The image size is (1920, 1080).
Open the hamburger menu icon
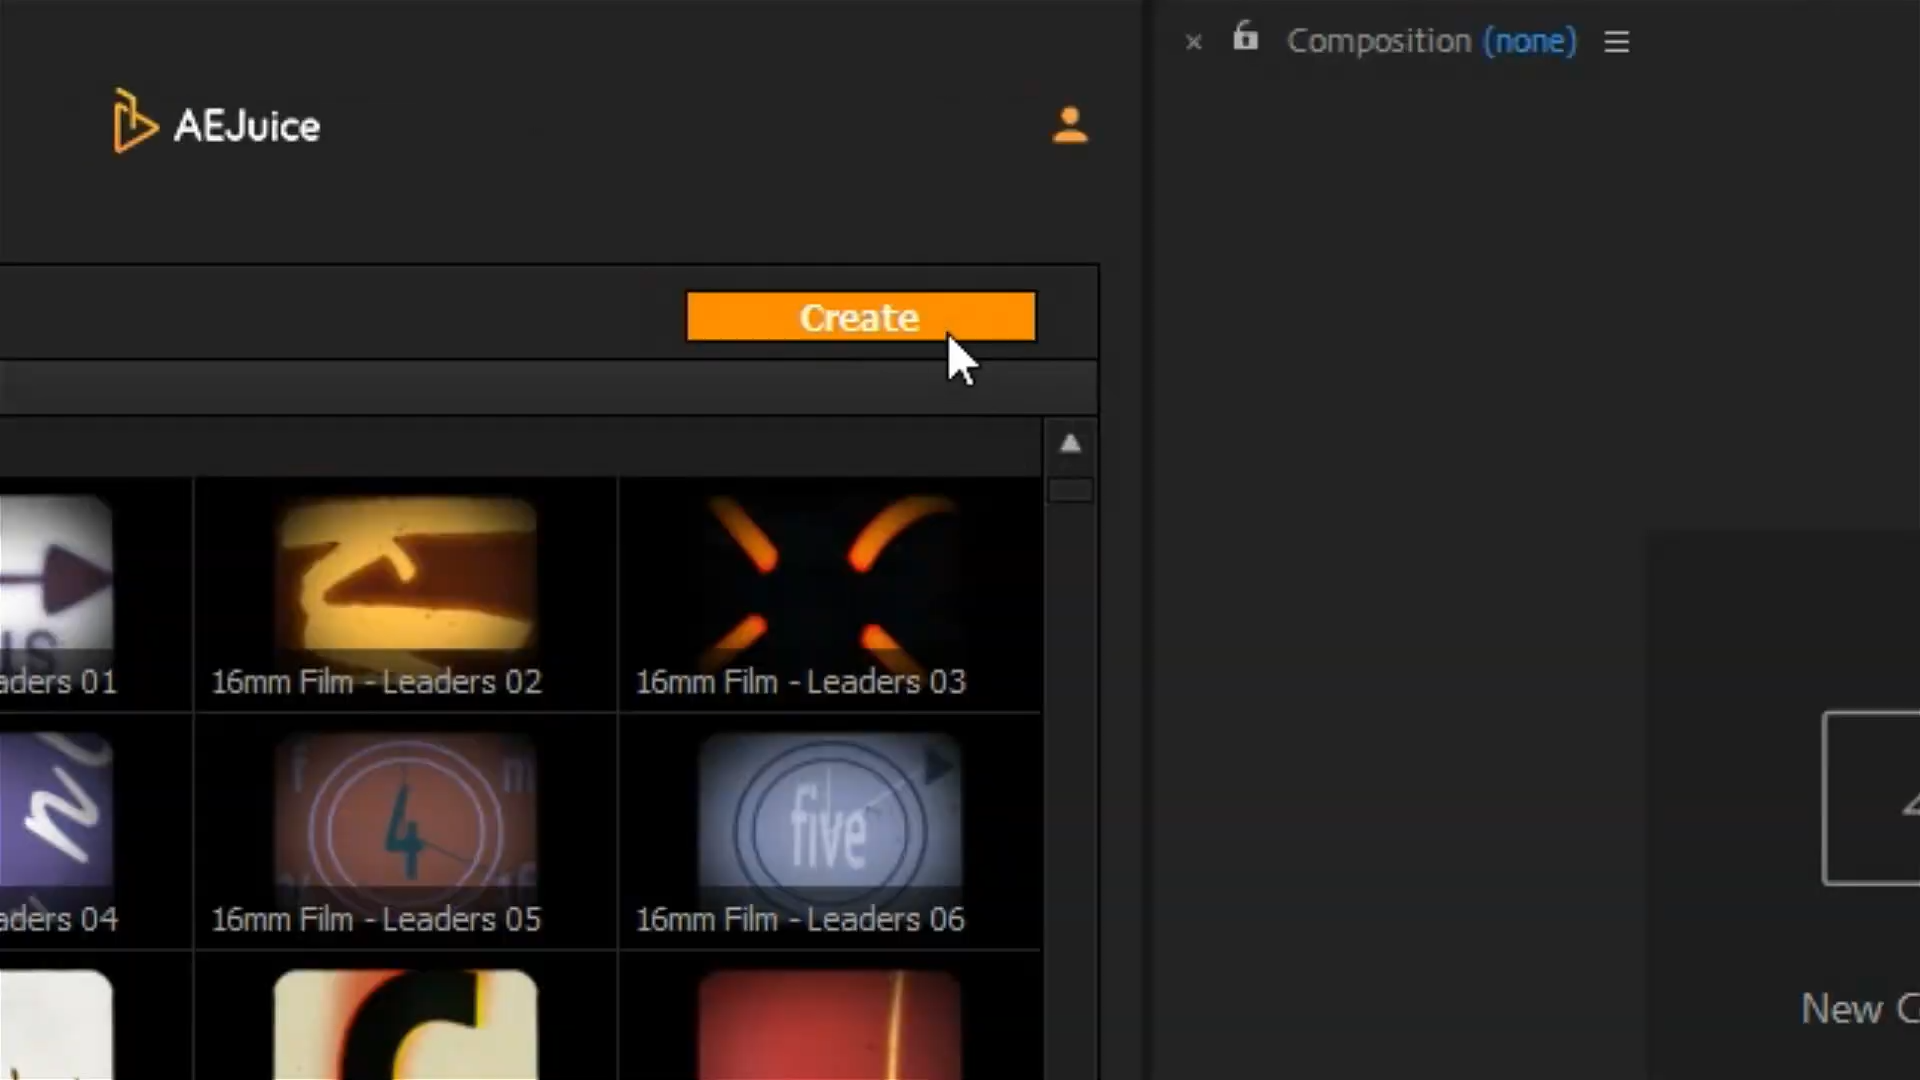1615,42
